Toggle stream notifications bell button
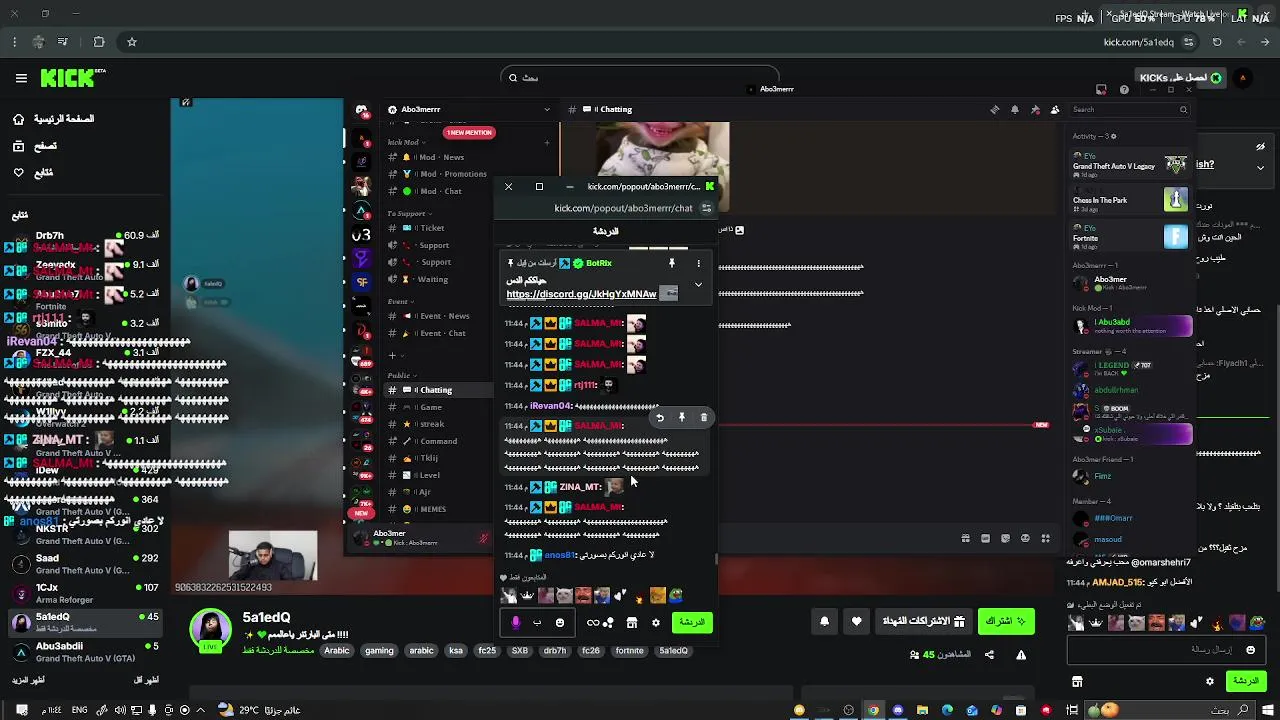 coord(825,621)
